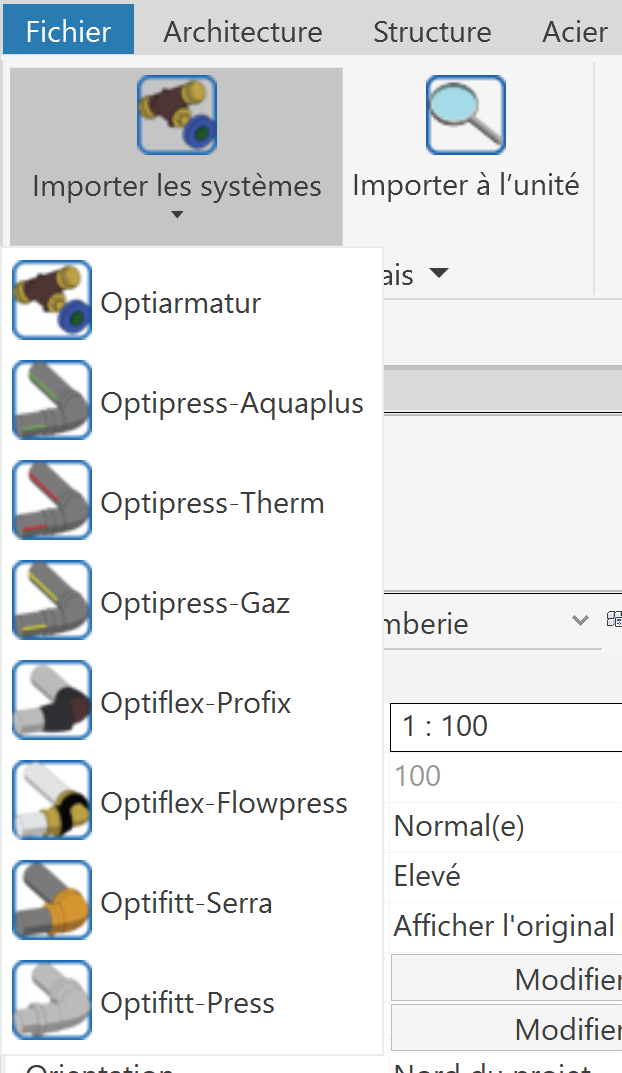This screenshot has height=1073, width=622.
Task: Click the Optiarmatur valve icon
Action: (x=52, y=301)
